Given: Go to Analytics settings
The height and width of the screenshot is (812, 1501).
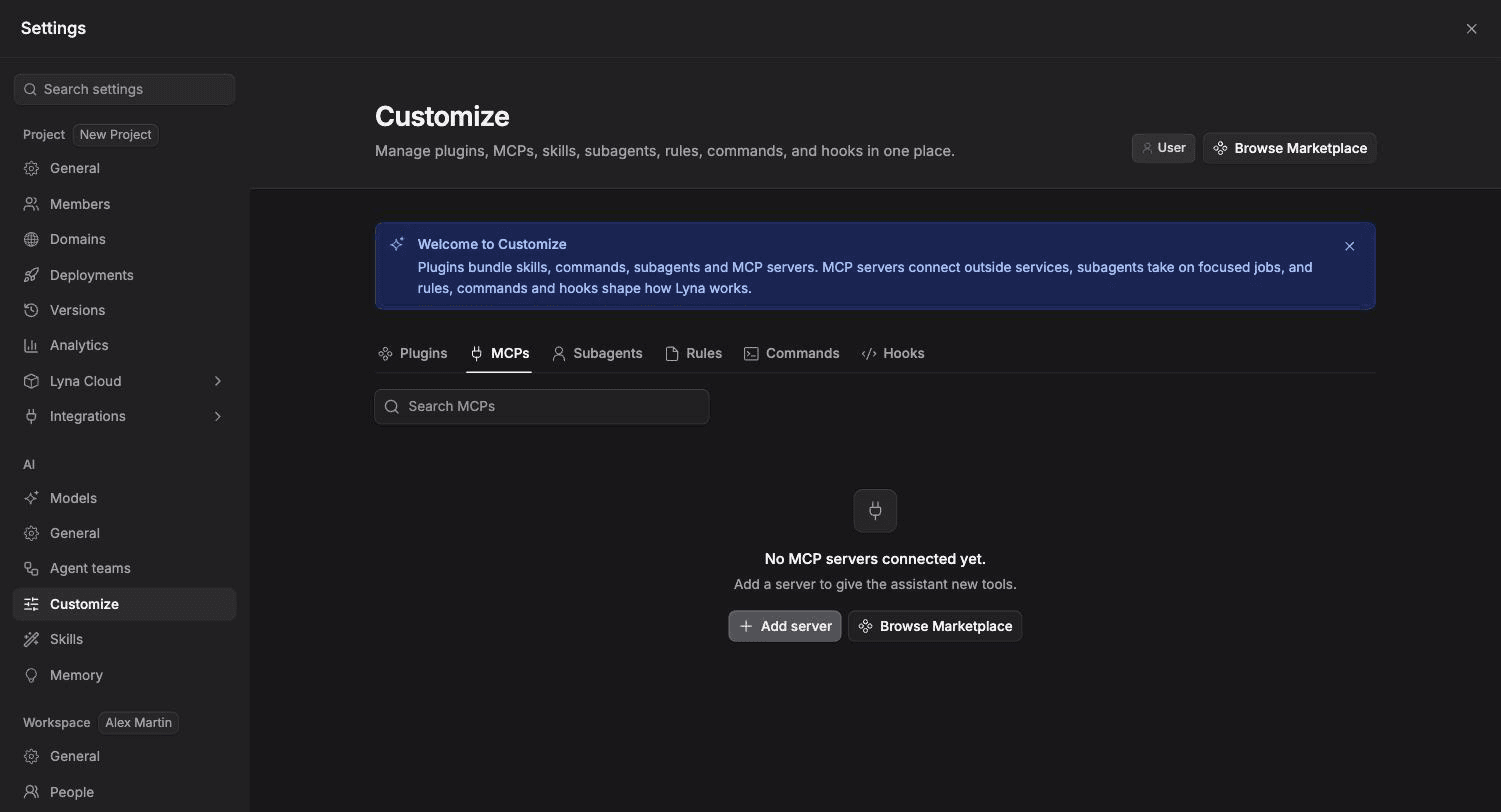Looking at the screenshot, I should (125, 345).
